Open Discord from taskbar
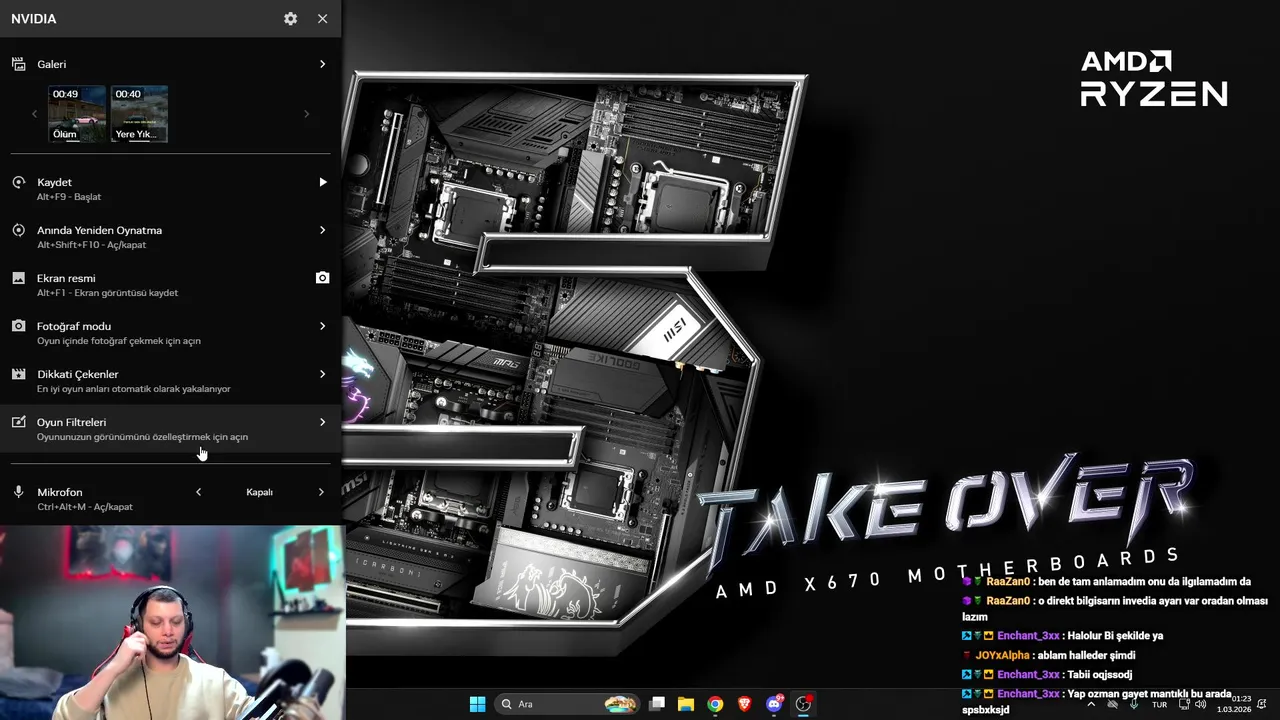Viewport: 1280px width, 720px height. click(774, 704)
